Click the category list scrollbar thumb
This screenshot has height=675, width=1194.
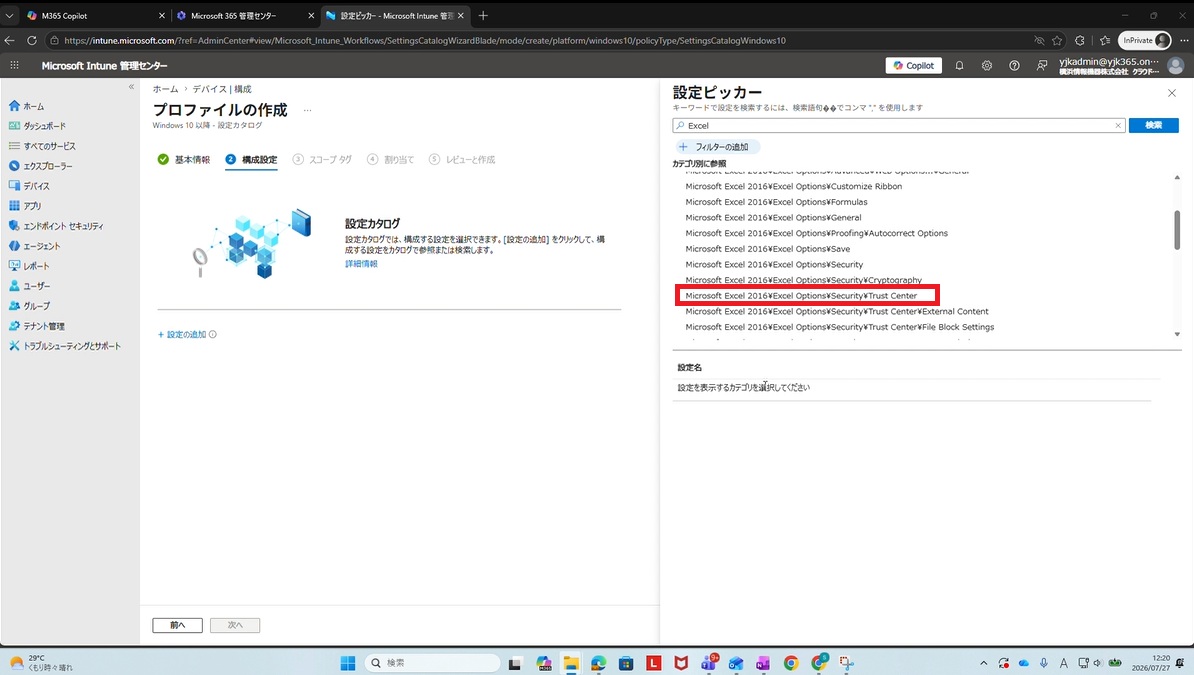(1176, 229)
